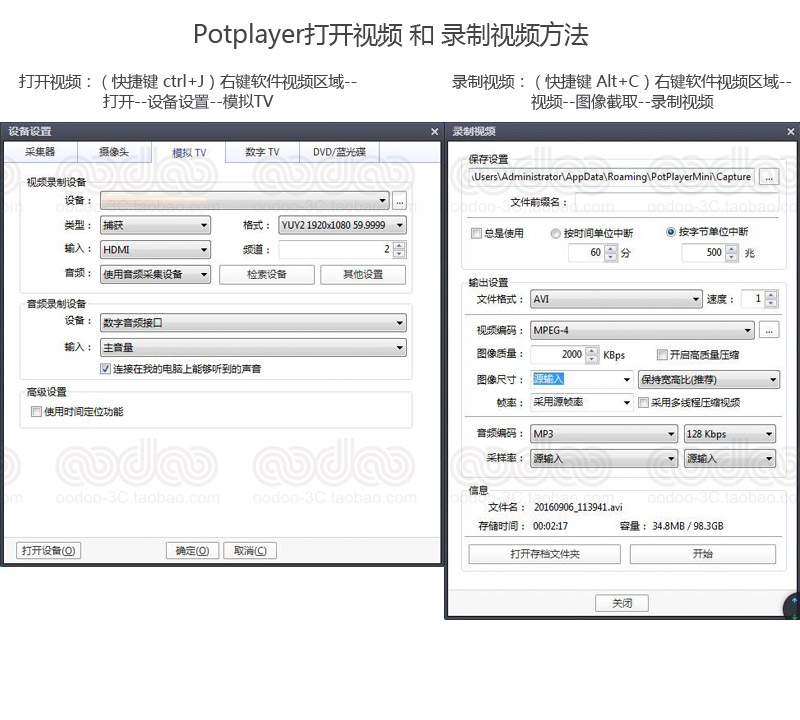Increase the 速度 value
Screen dimensions: 800x720
click(771, 295)
